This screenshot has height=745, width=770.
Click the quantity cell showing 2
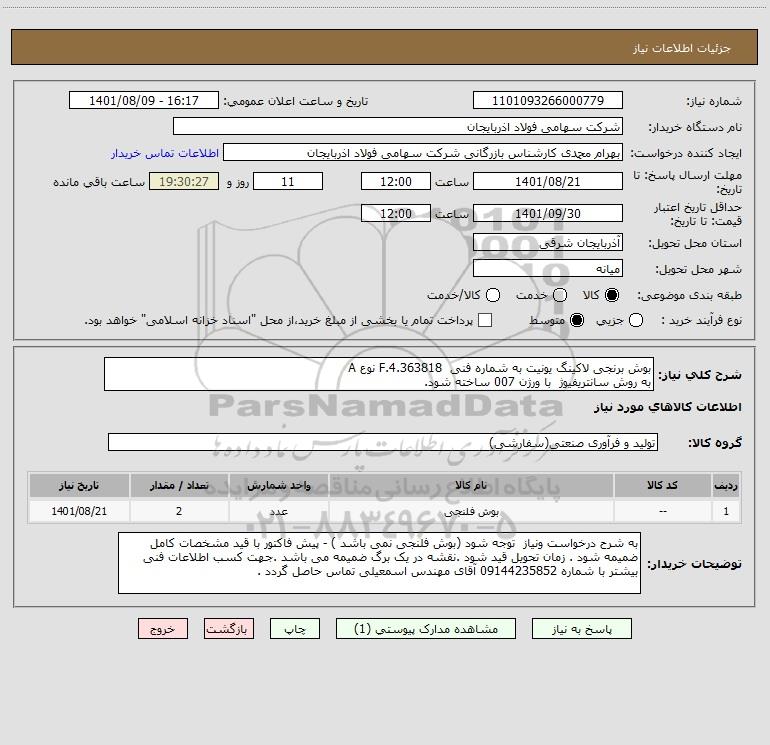[x=179, y=511]
